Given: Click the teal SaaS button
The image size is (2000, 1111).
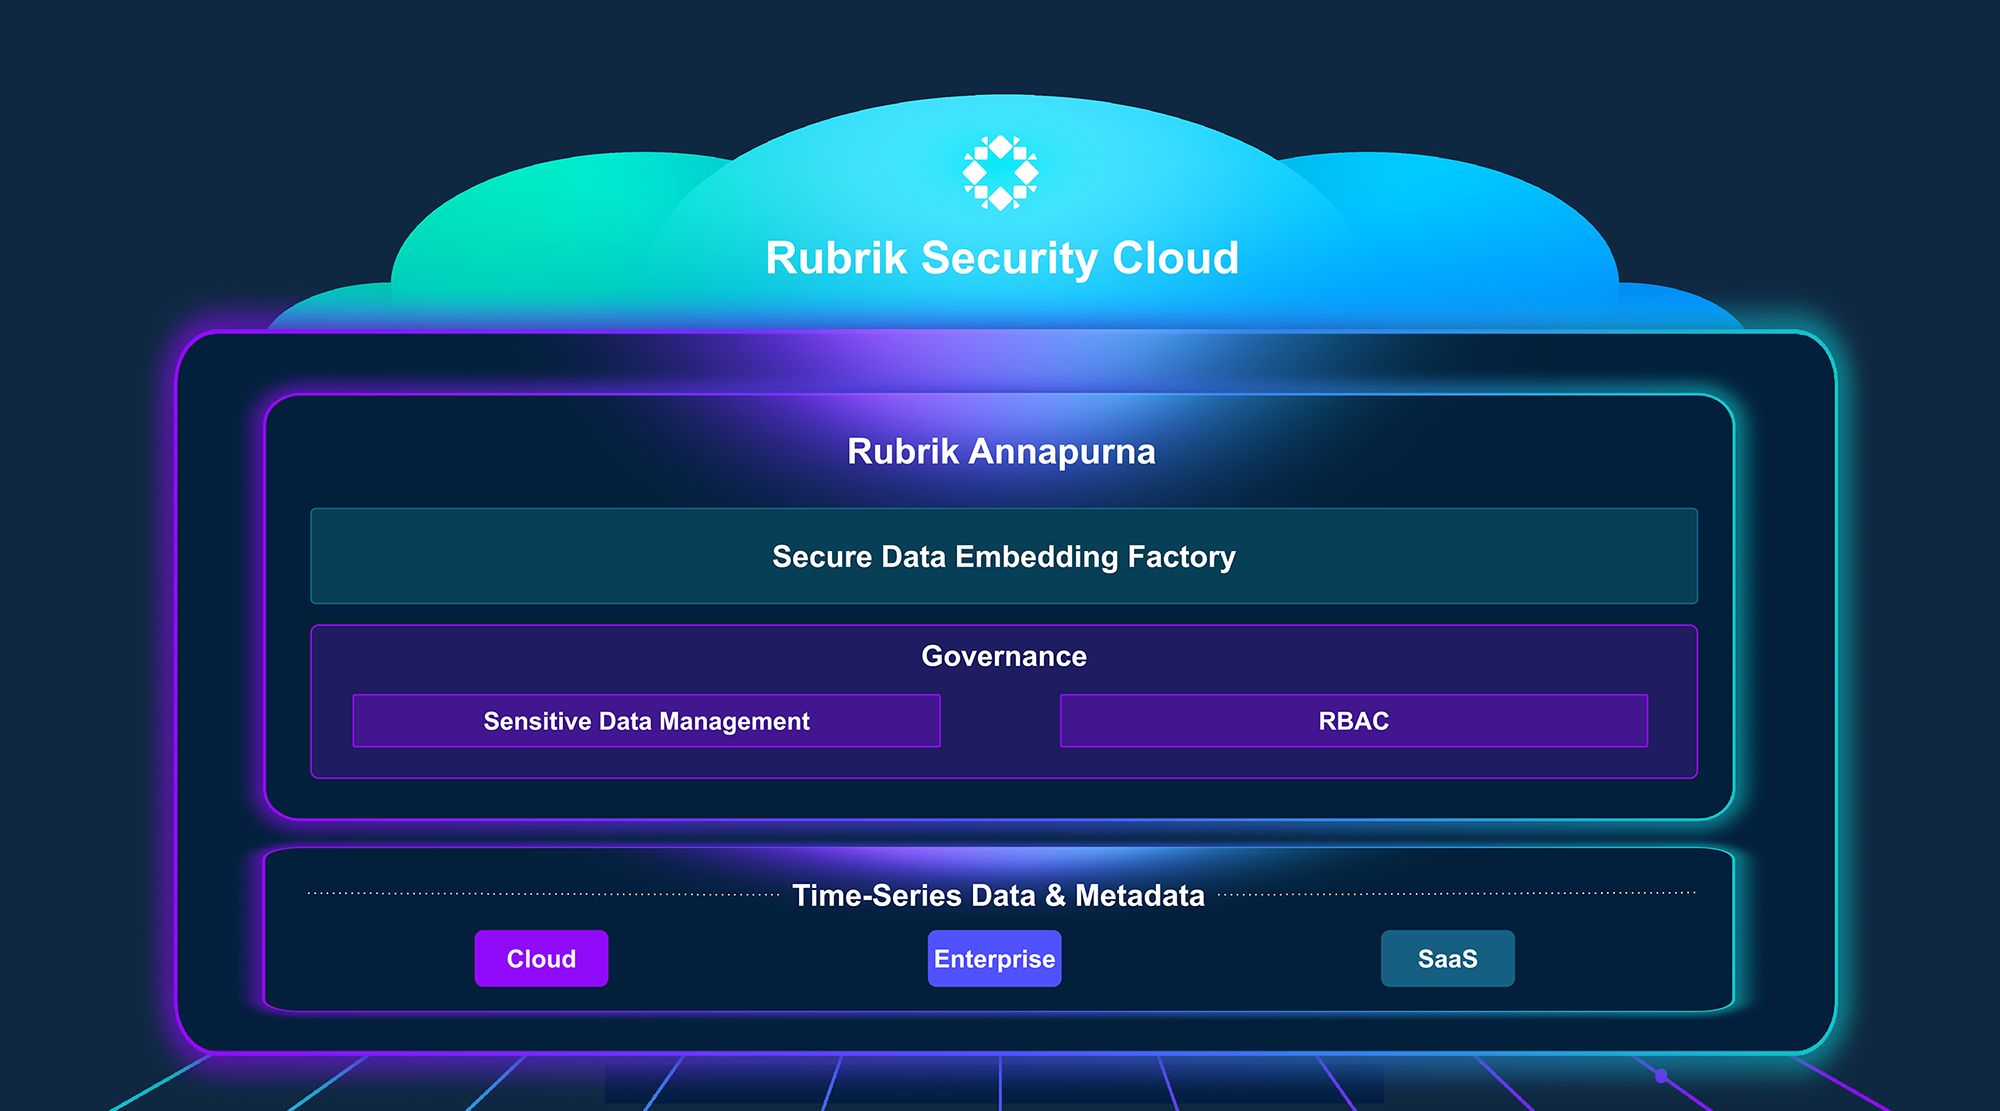Looking at the screenshot, I should tap(1448, 959).
